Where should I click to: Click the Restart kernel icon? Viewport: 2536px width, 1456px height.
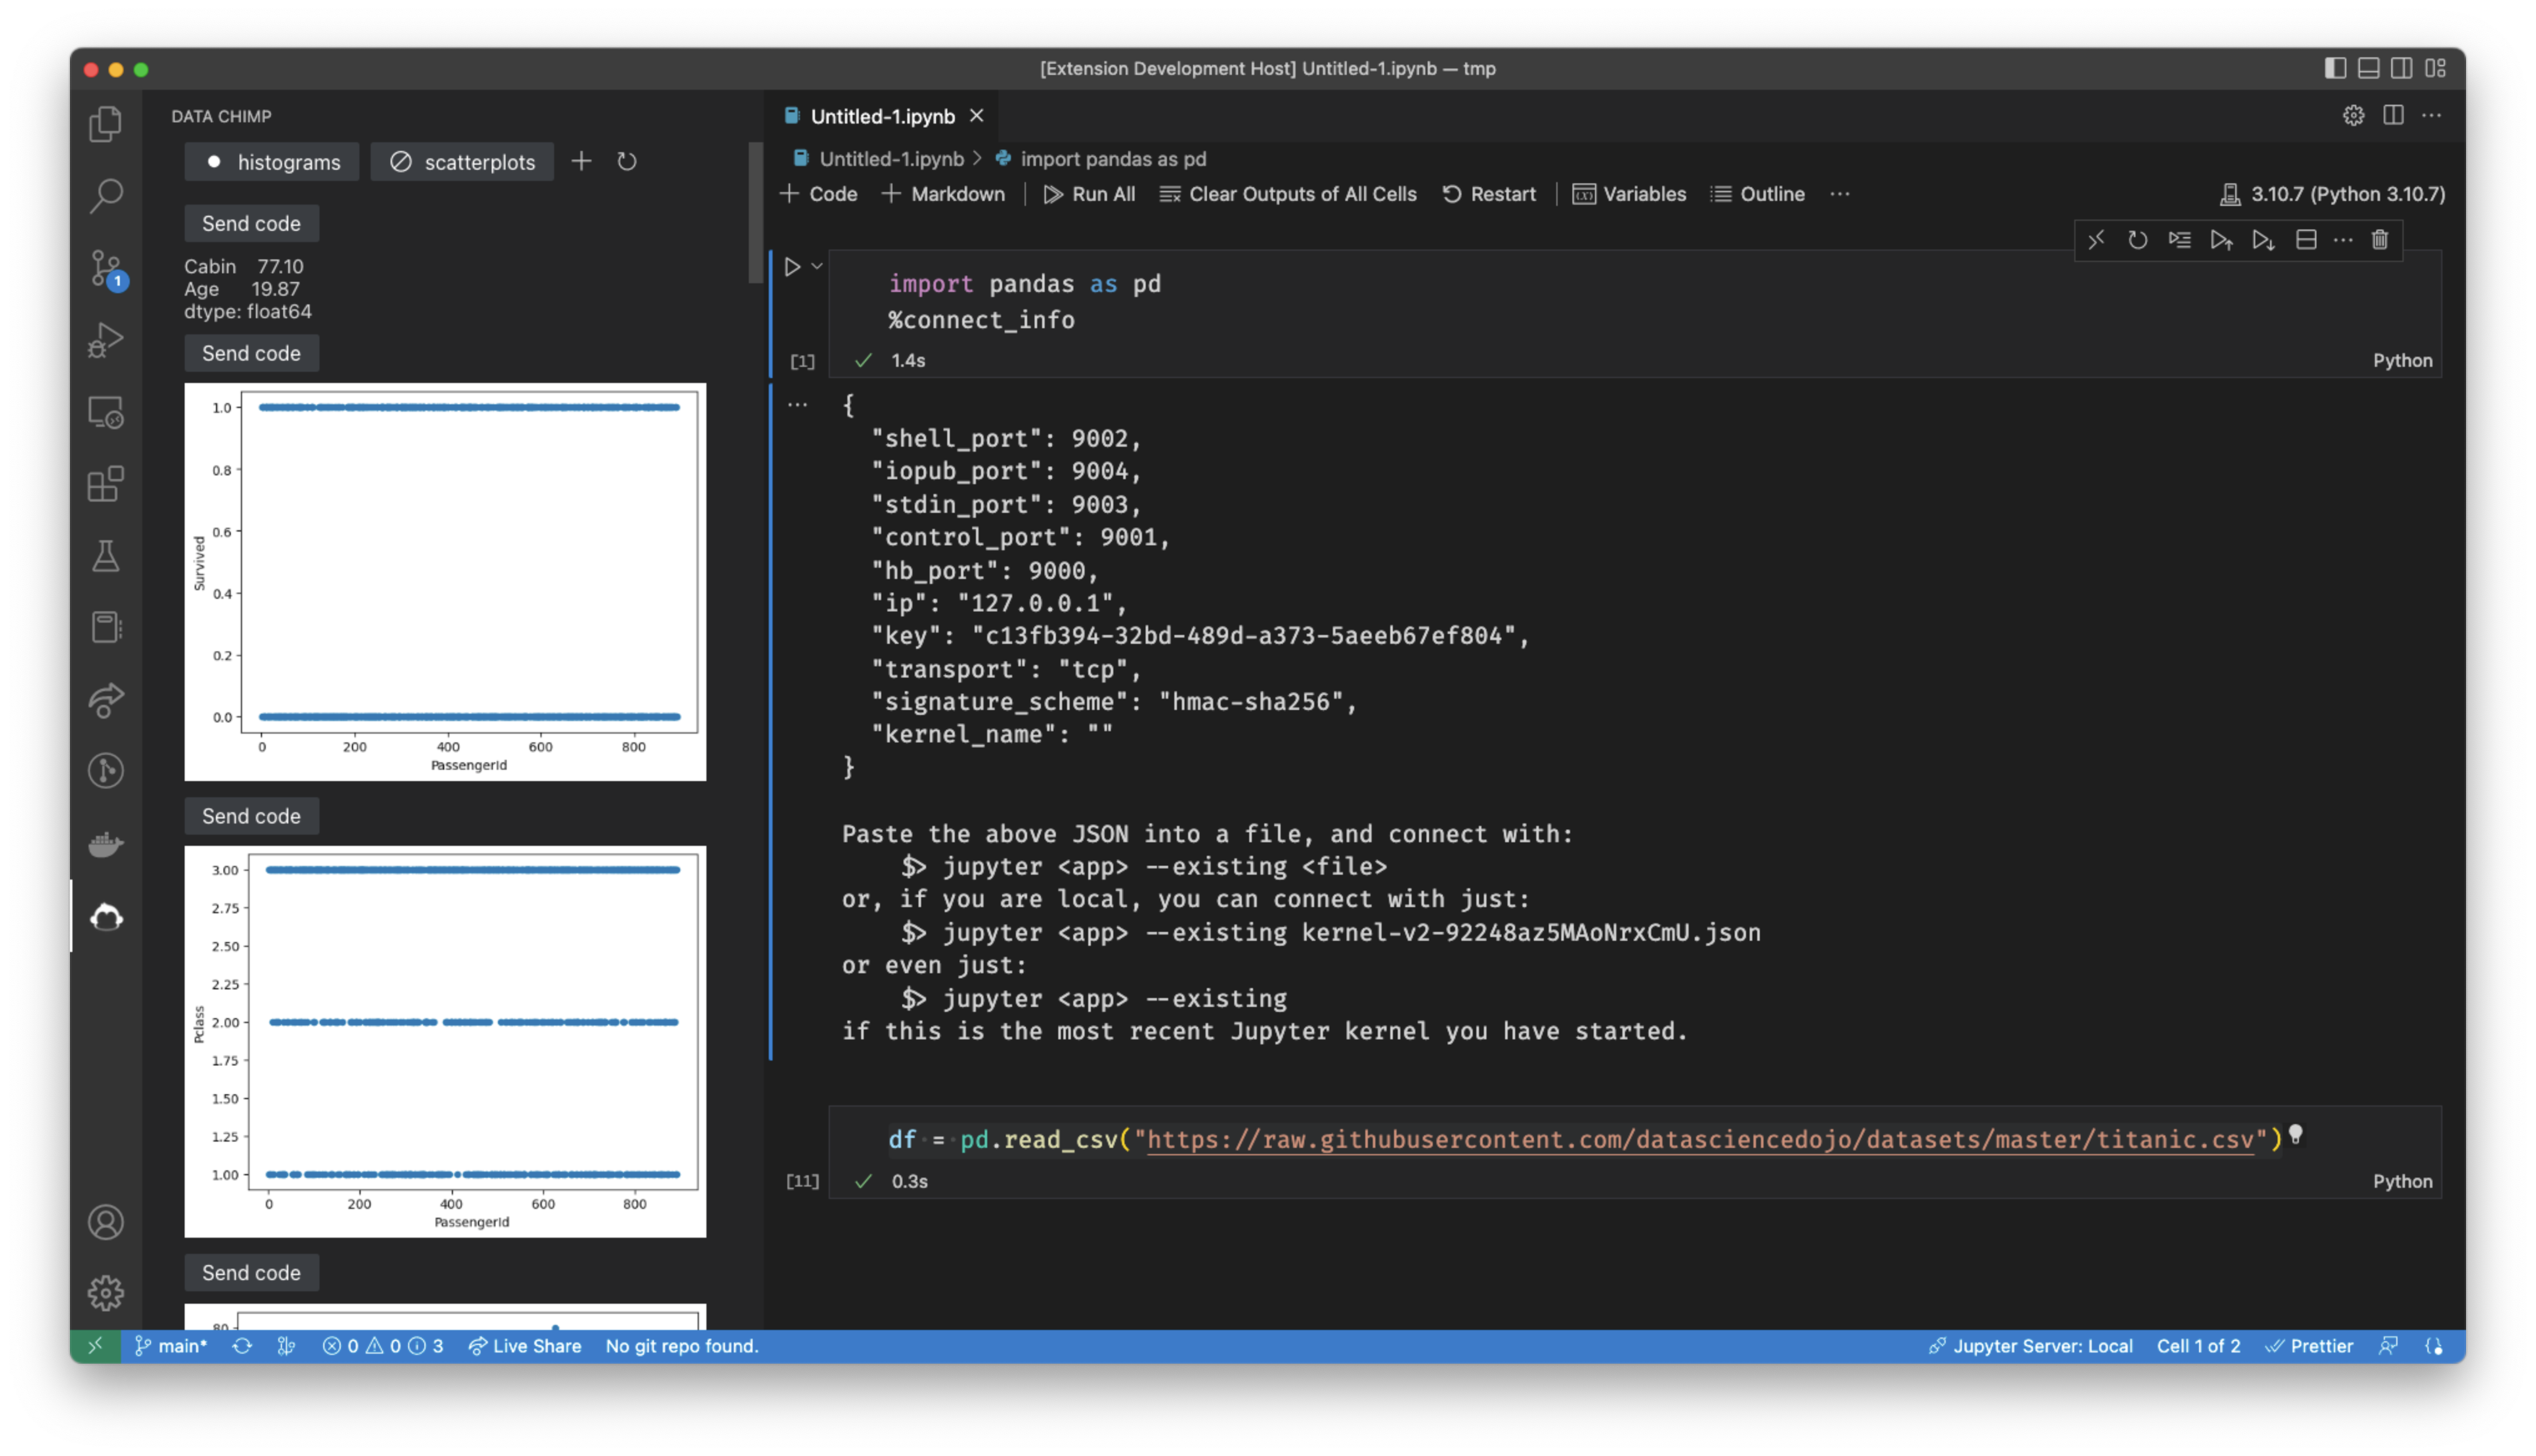coord(1488,193)
